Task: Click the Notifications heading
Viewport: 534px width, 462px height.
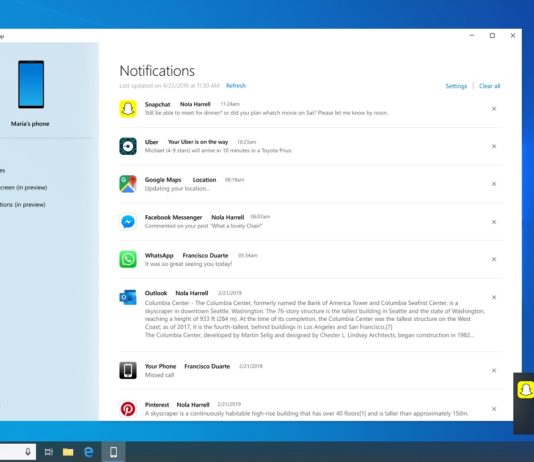Action: point(157,71)
